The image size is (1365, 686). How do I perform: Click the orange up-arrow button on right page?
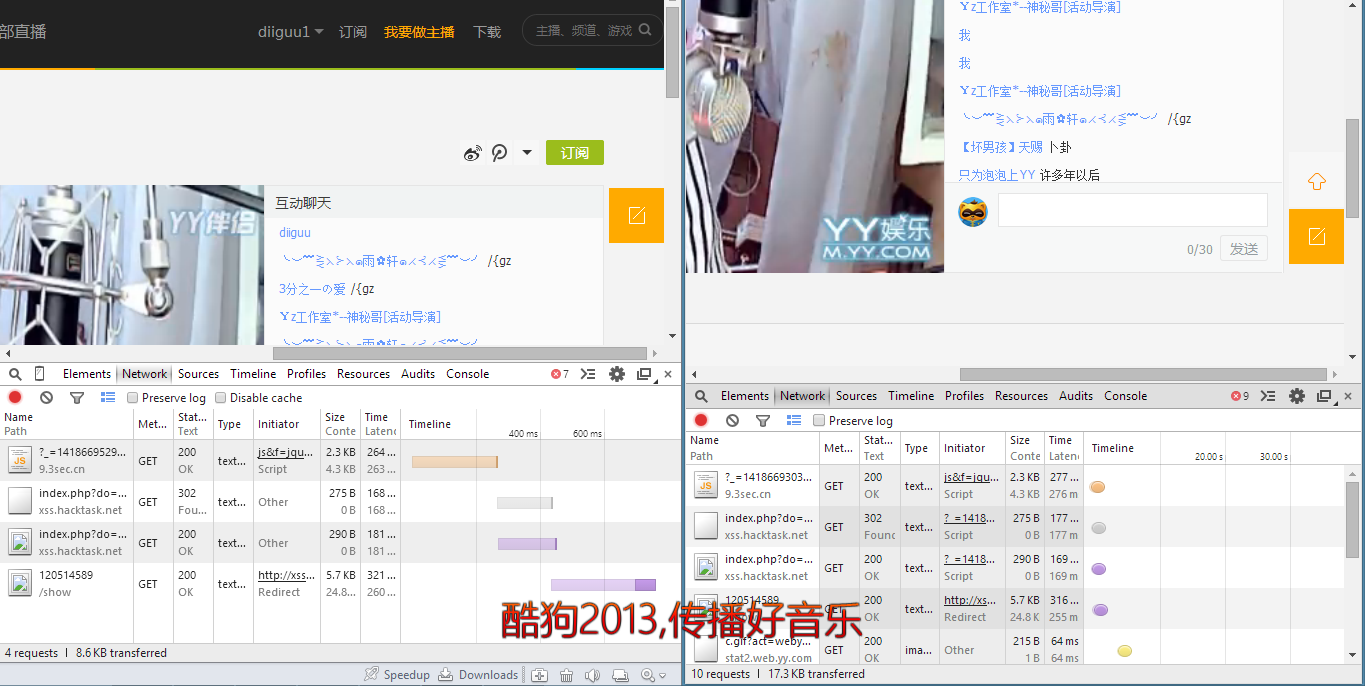[x=1316, y=181]
